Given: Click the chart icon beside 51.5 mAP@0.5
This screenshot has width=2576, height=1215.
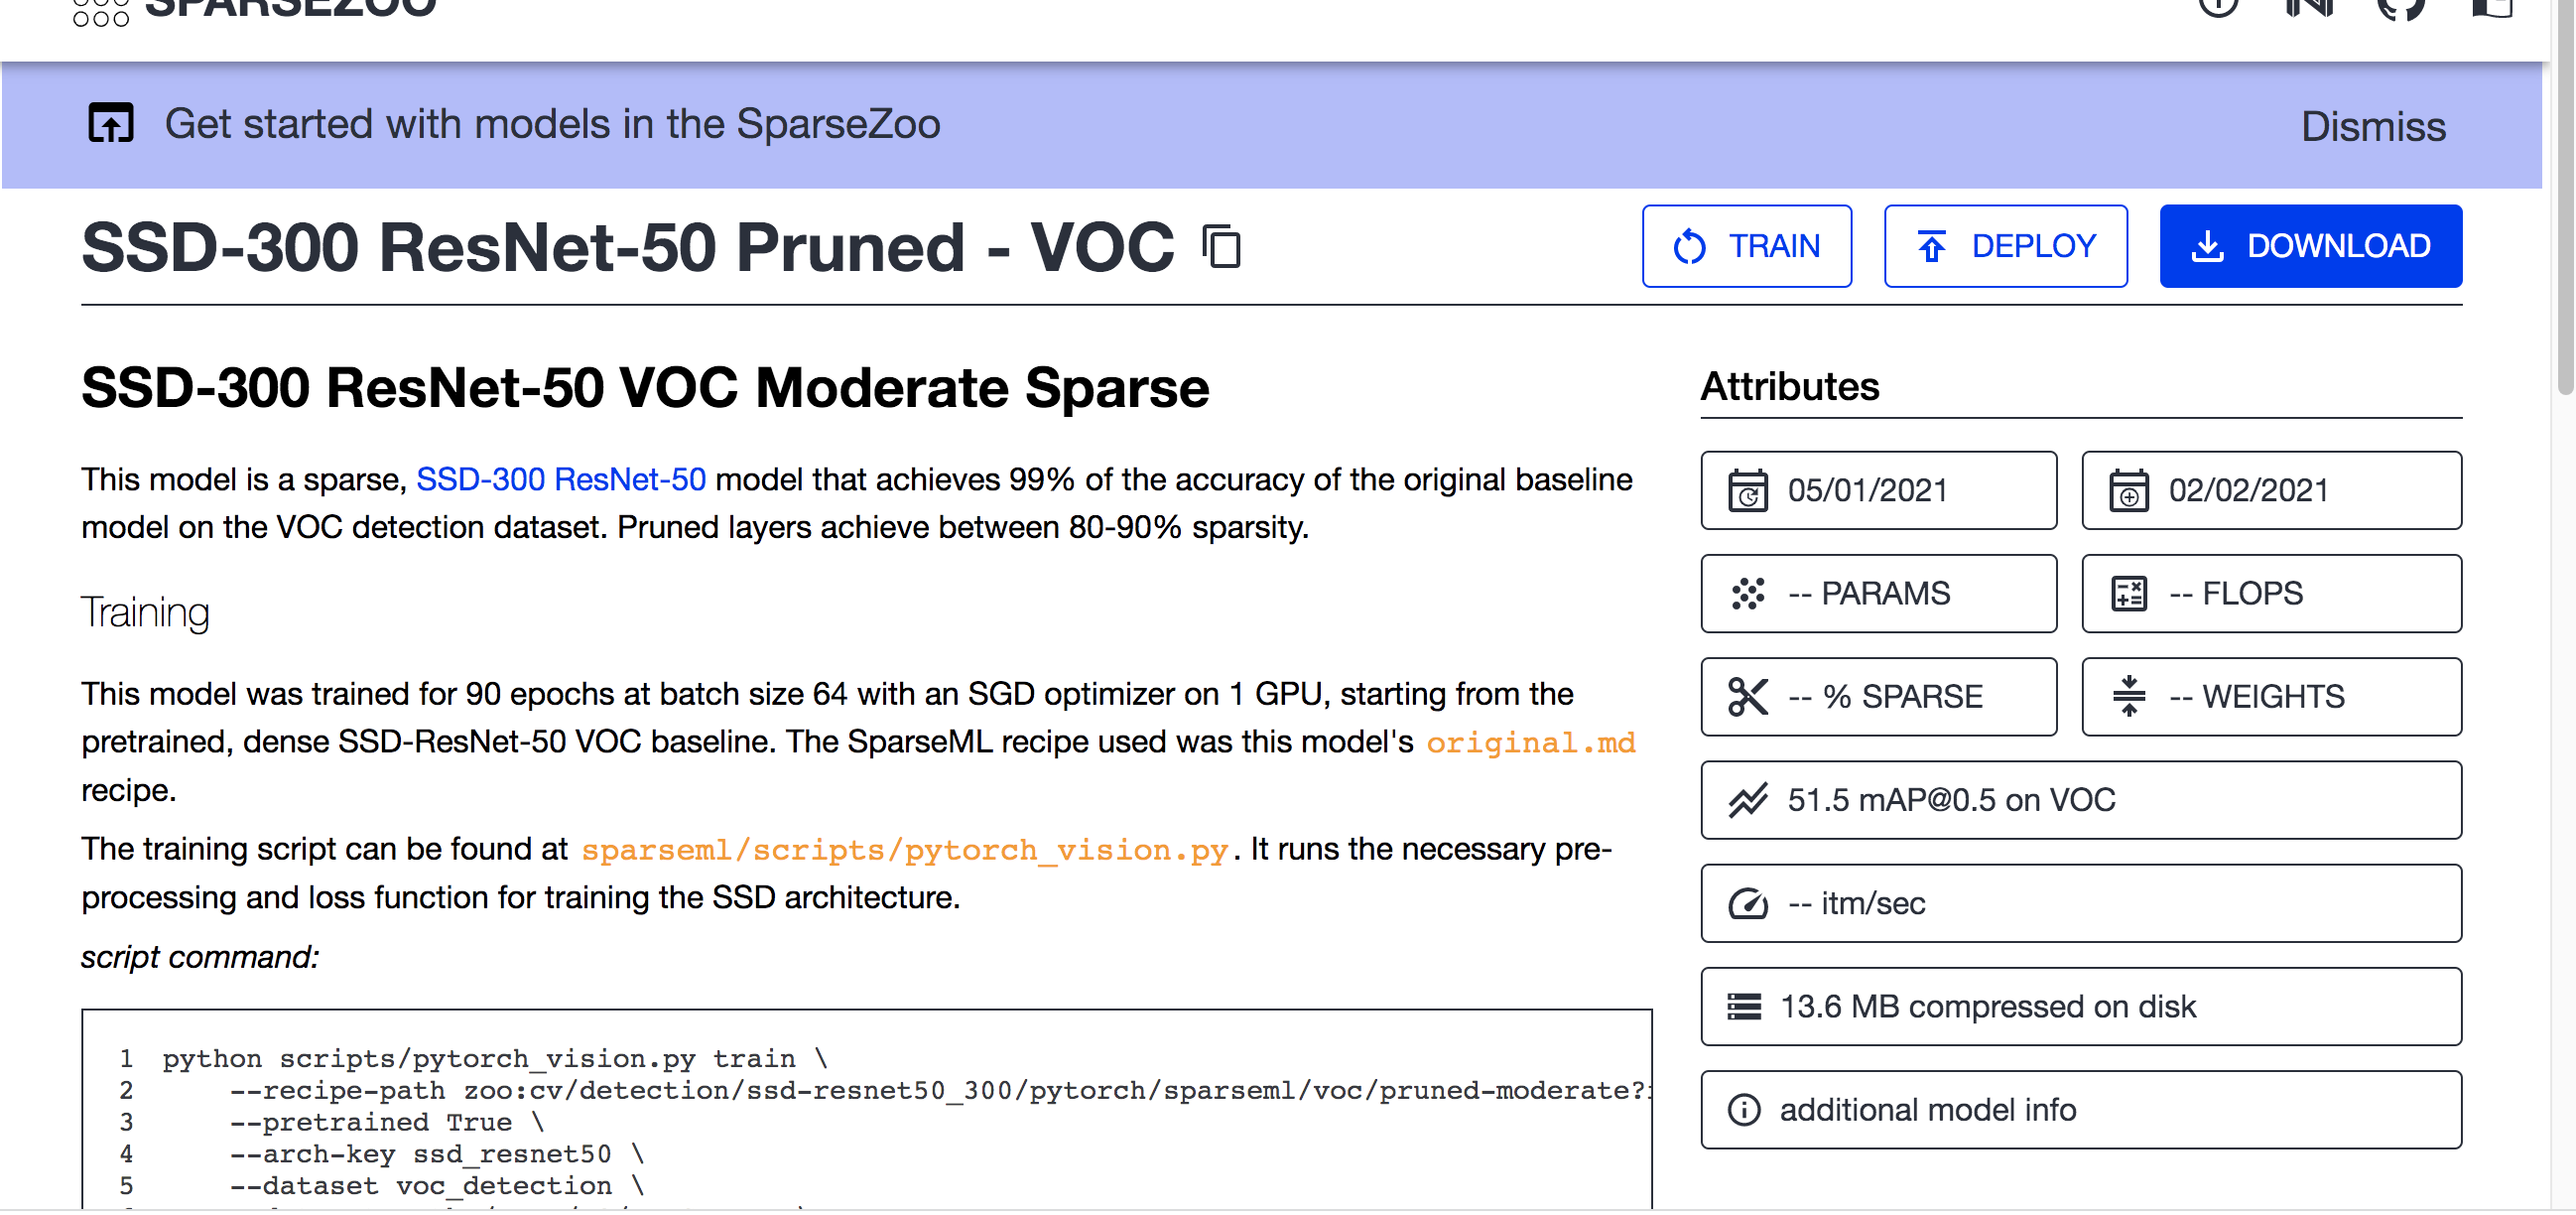Looking at the screenshot, I should (1746, 800).
